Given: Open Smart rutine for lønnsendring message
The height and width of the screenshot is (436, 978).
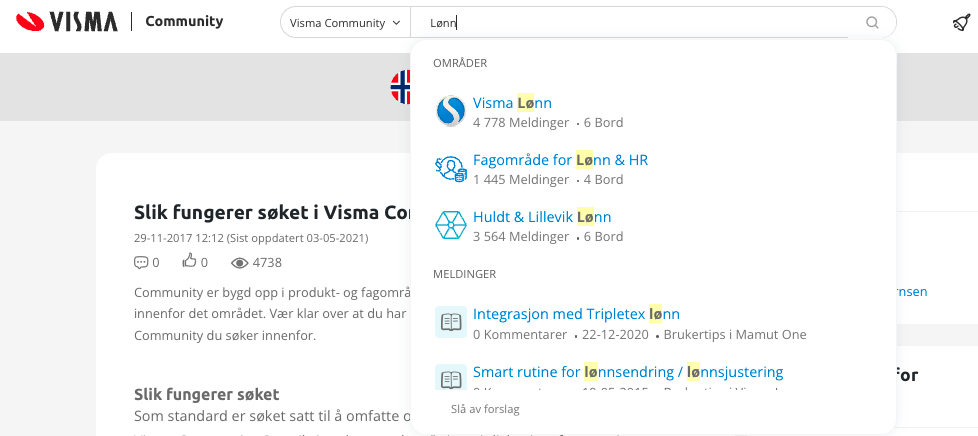Looking at the screenshot, I should (x=628, y=372).
